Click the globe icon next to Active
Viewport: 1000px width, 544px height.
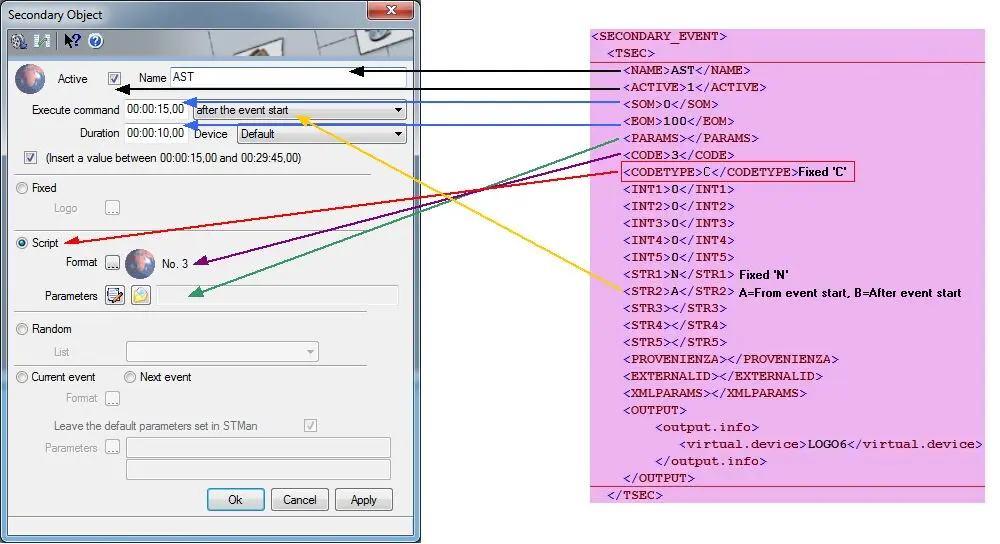[31, 78]
